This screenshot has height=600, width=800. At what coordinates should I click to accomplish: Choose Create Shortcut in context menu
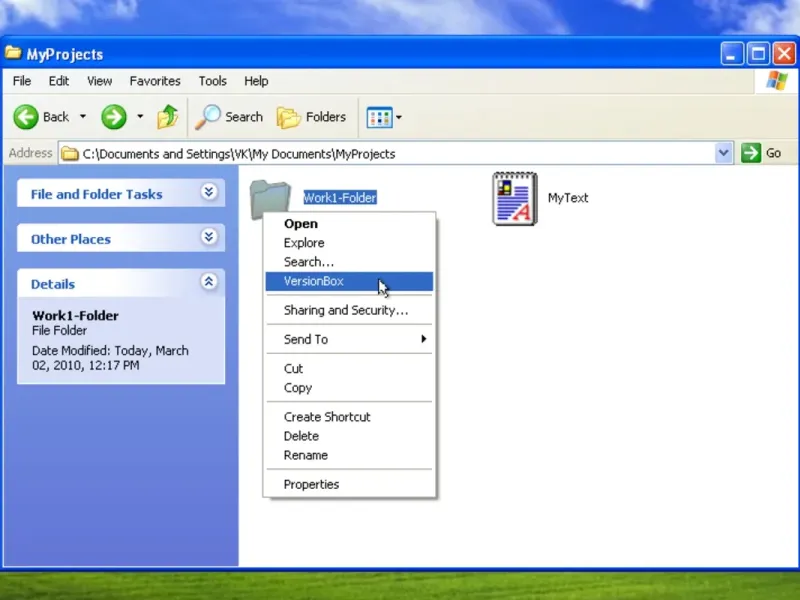pos(349,417)
